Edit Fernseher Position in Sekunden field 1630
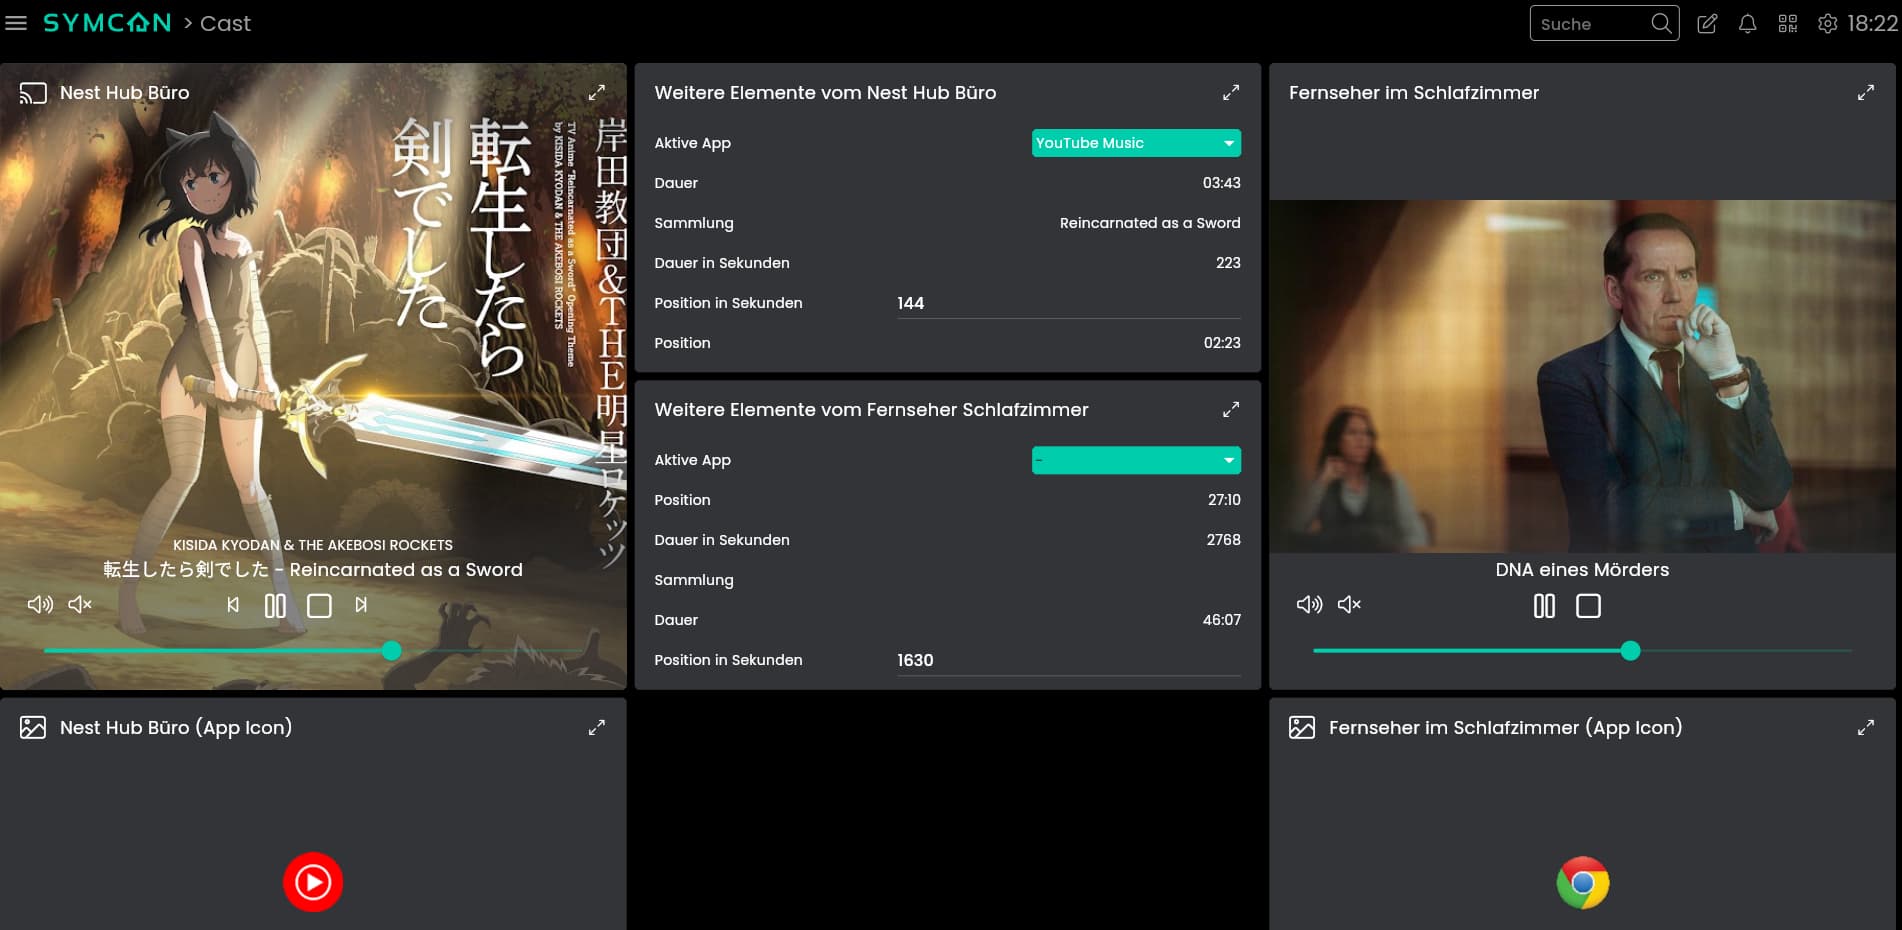Screen dimensions: 1902x930 tap(1069, 660)
